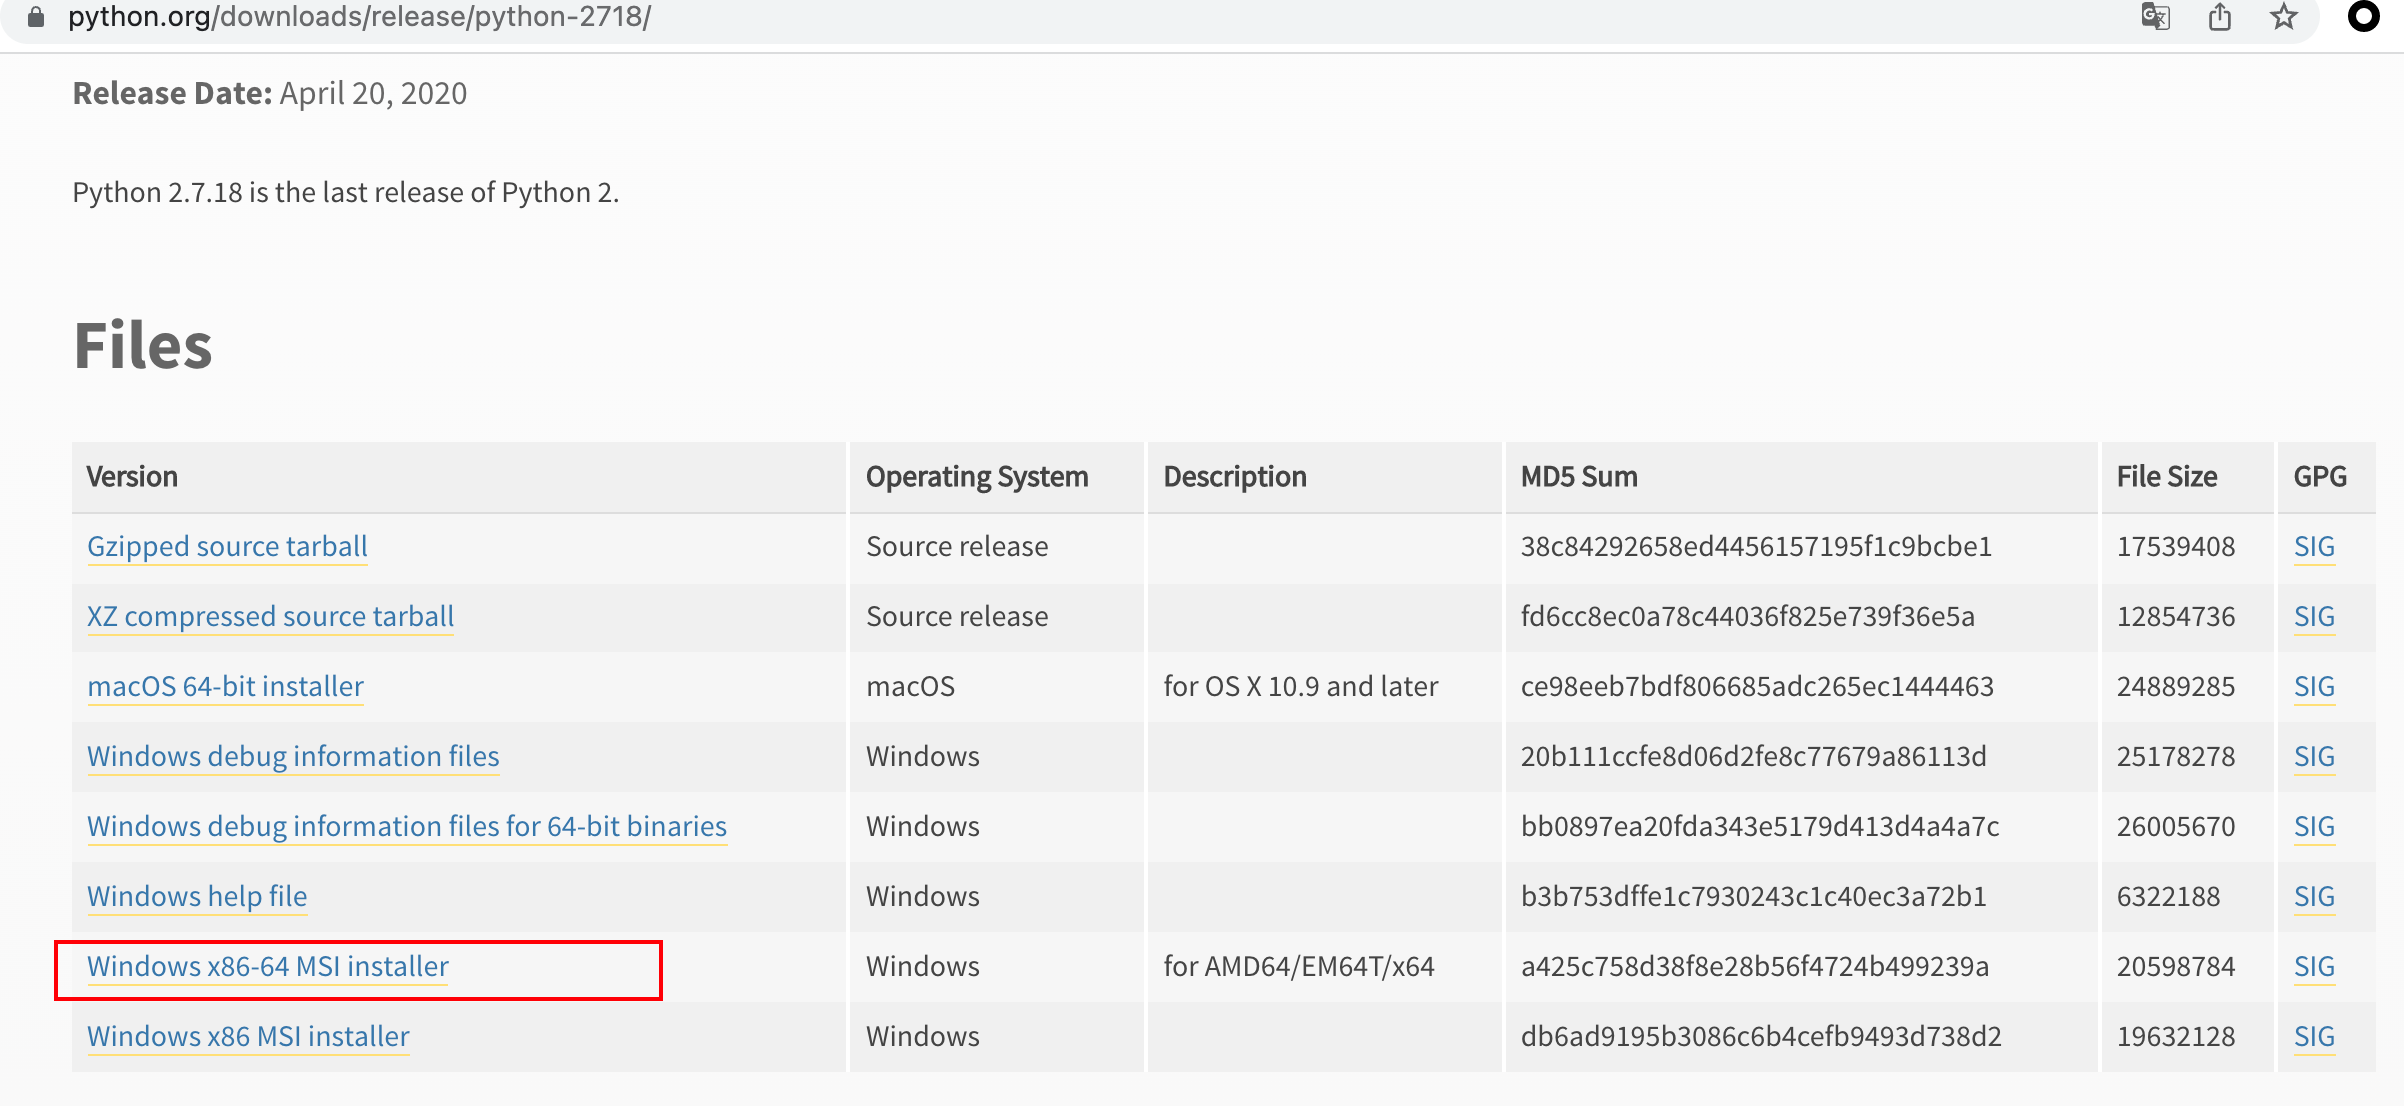Click MD5 sum bb0897ea20fda343e5179d413d4a4a7c
The image size is (2404, 1106).
pos(1760,826)
